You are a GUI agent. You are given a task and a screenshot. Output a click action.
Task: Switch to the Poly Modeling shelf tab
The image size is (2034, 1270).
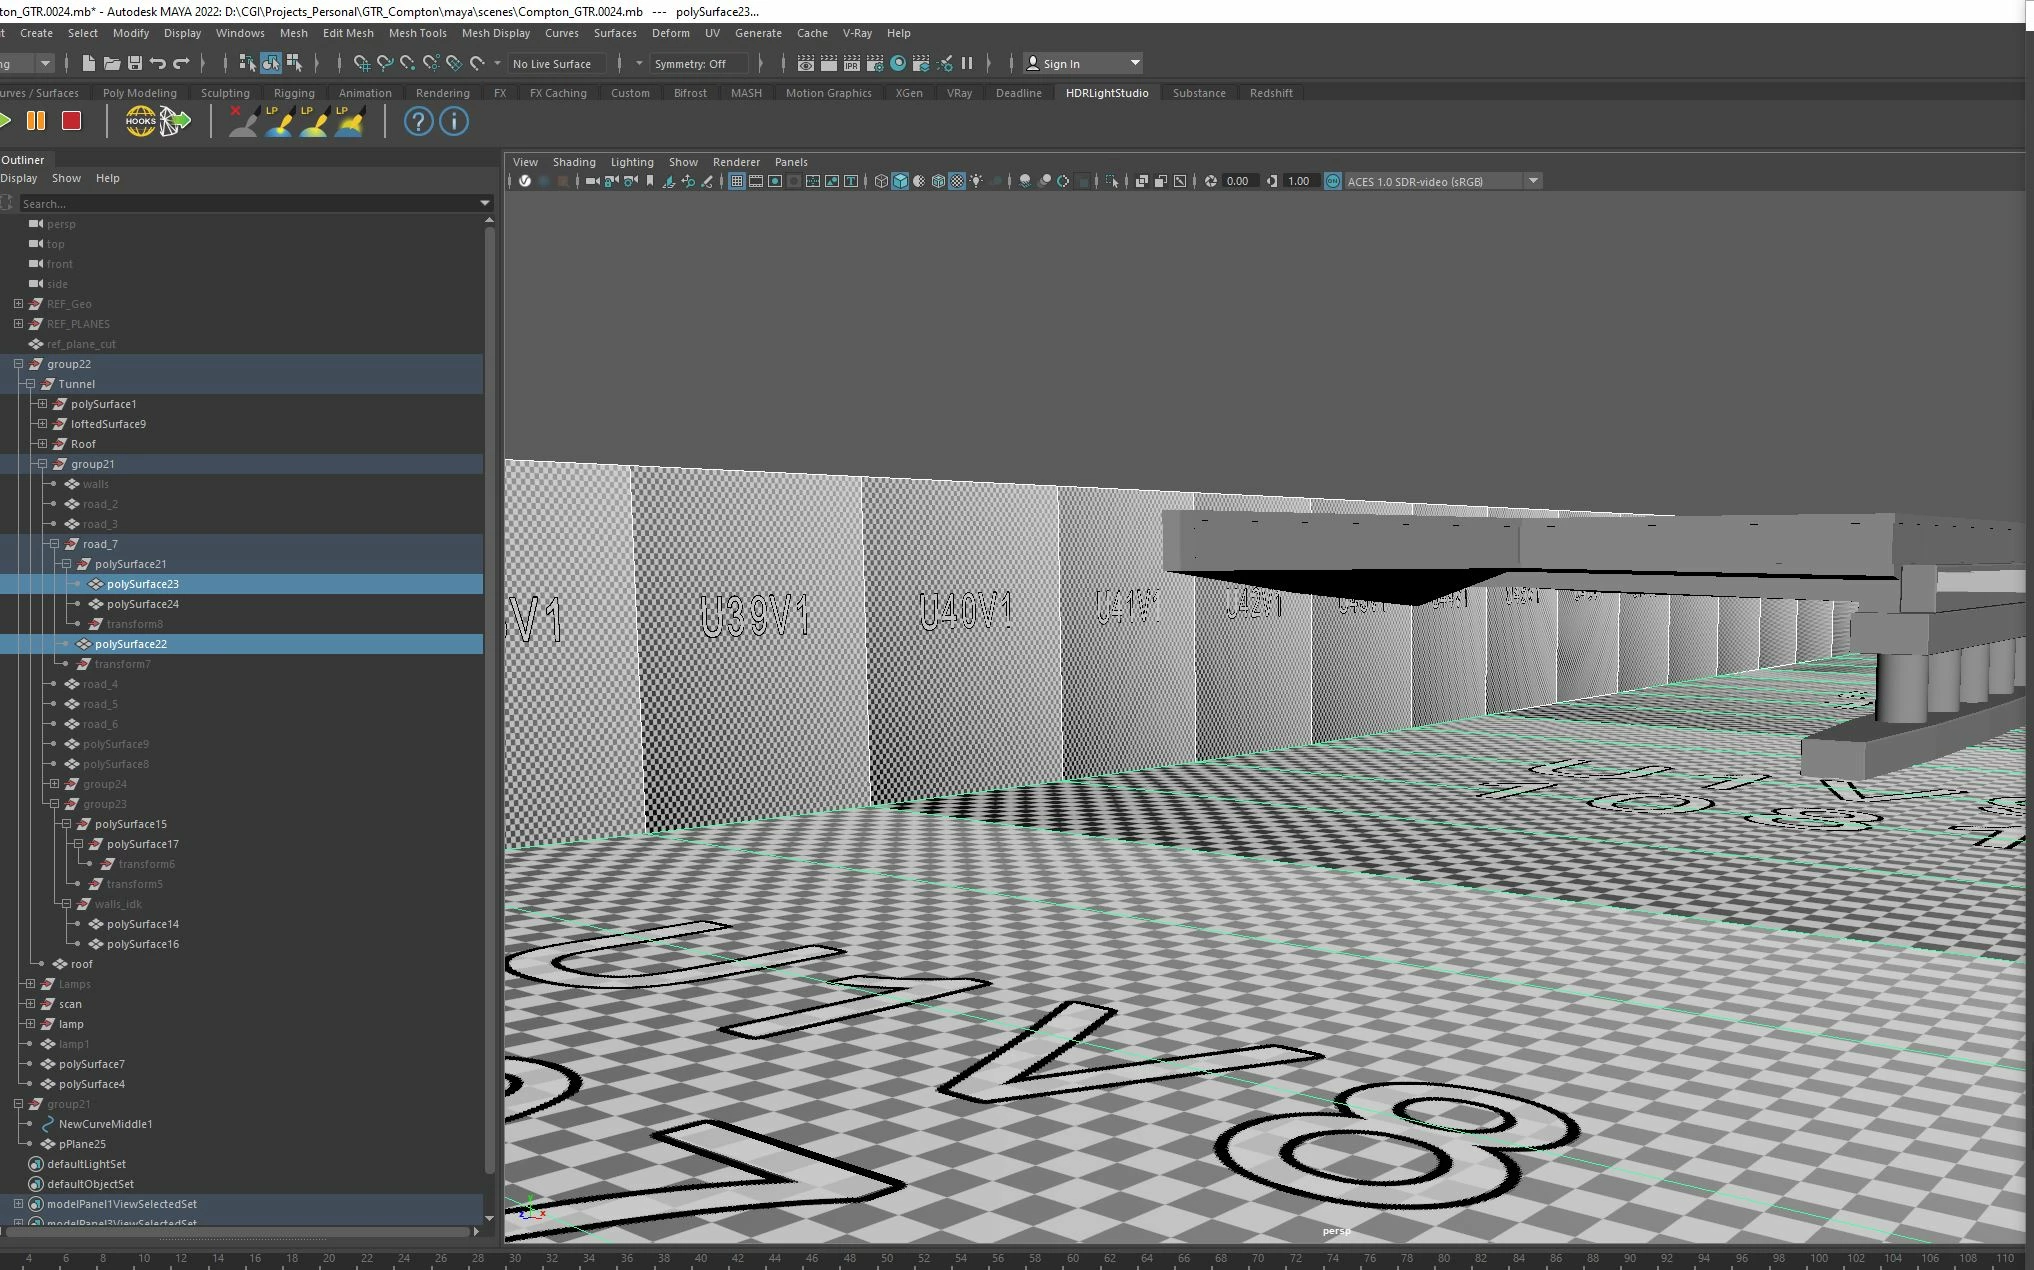click(x=139, y=93)
